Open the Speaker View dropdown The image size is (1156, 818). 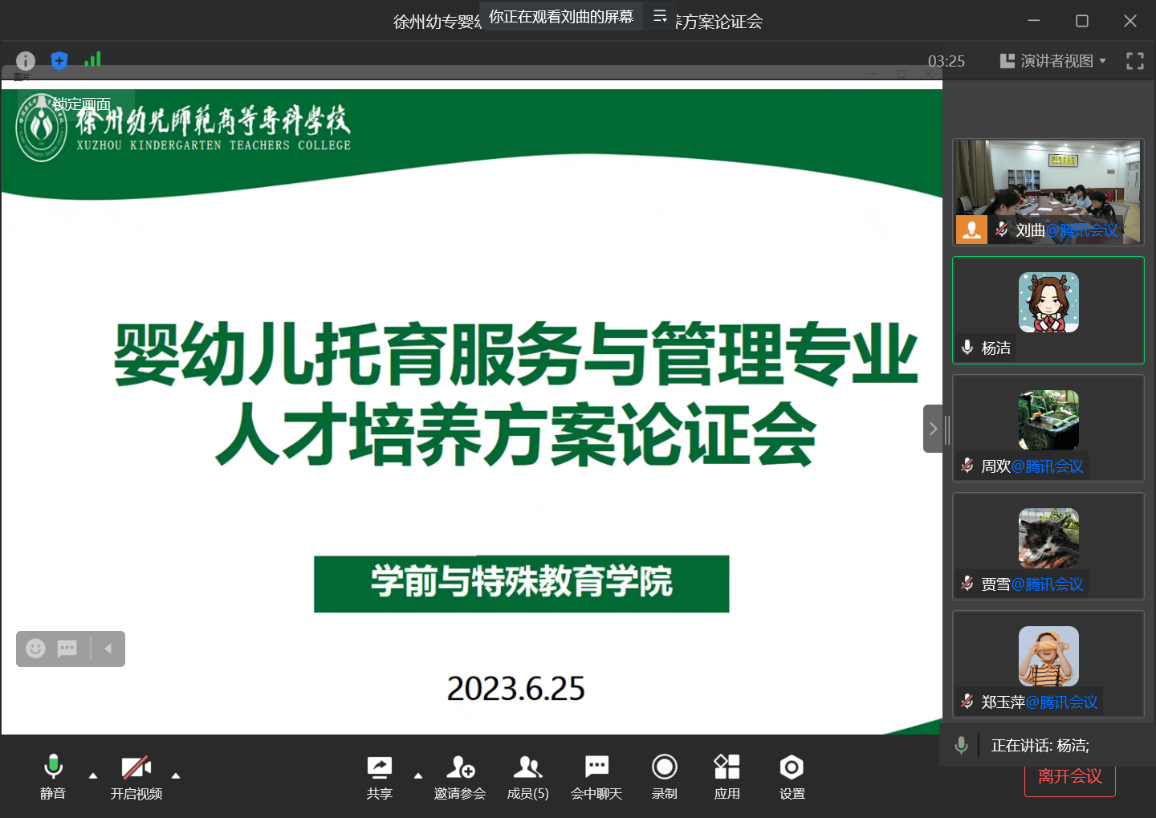click(x=1053, y=61)
